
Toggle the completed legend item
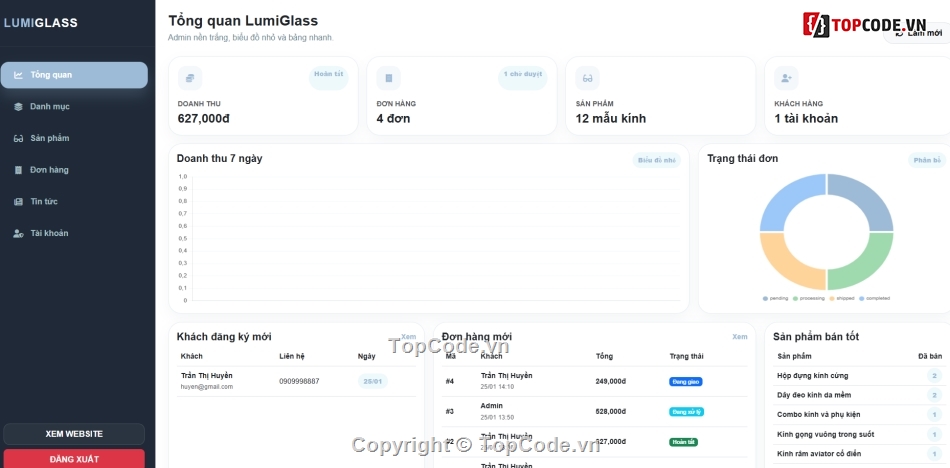pos(874,298)
